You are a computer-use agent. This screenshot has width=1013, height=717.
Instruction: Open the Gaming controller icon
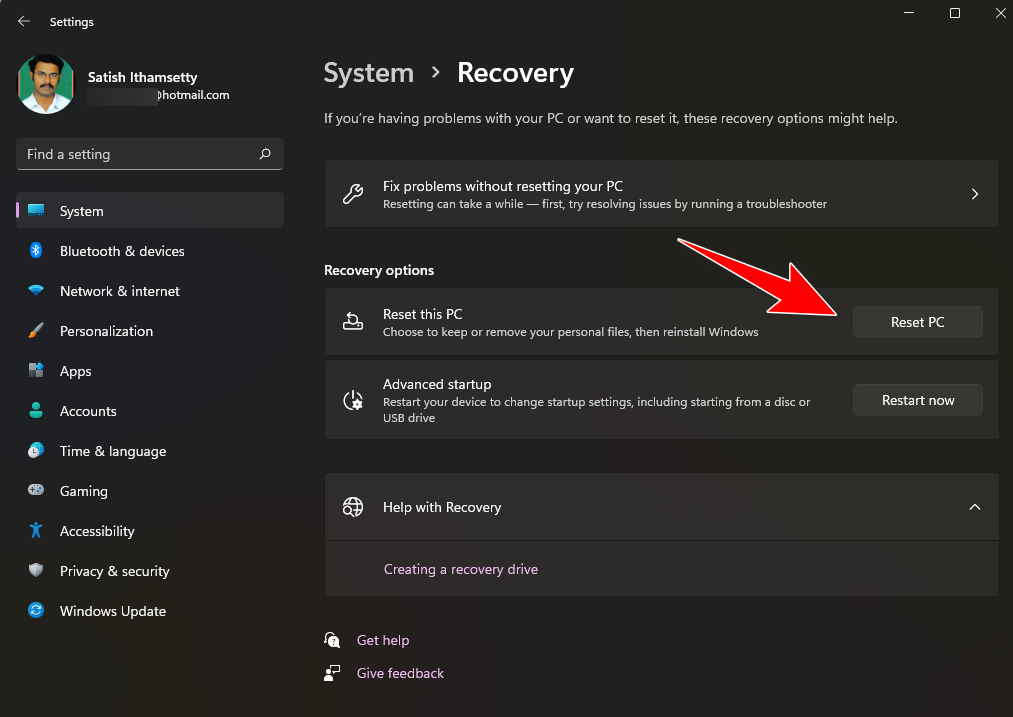click(x=36, y=490)
